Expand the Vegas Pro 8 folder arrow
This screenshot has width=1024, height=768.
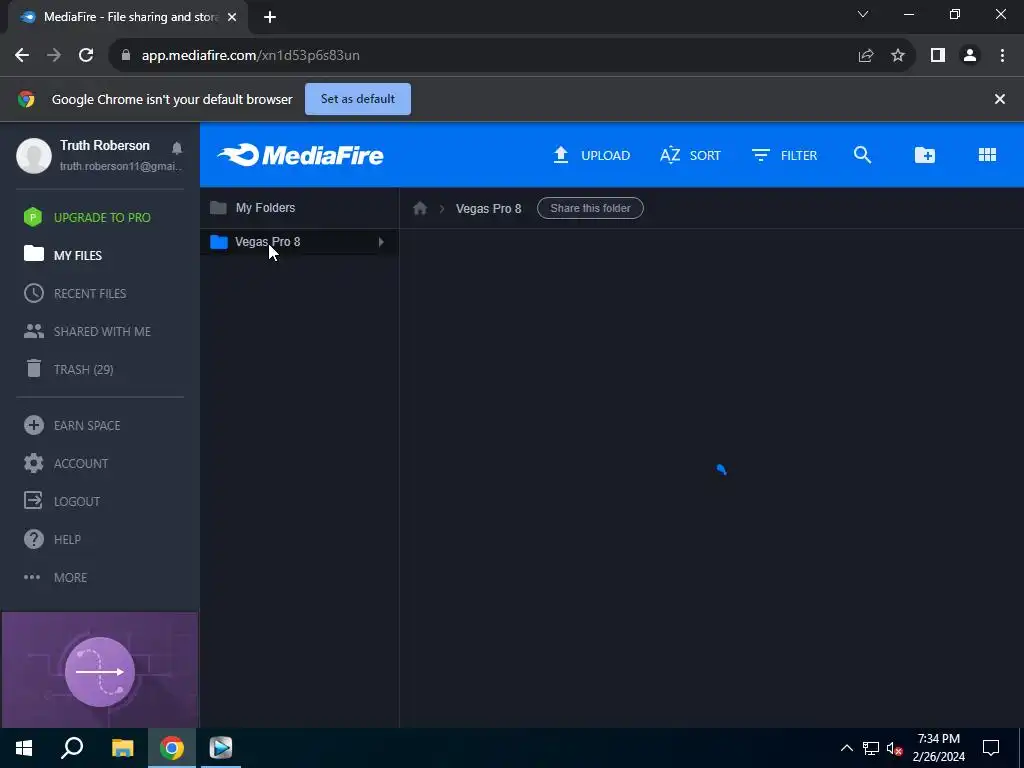(381, 242)
